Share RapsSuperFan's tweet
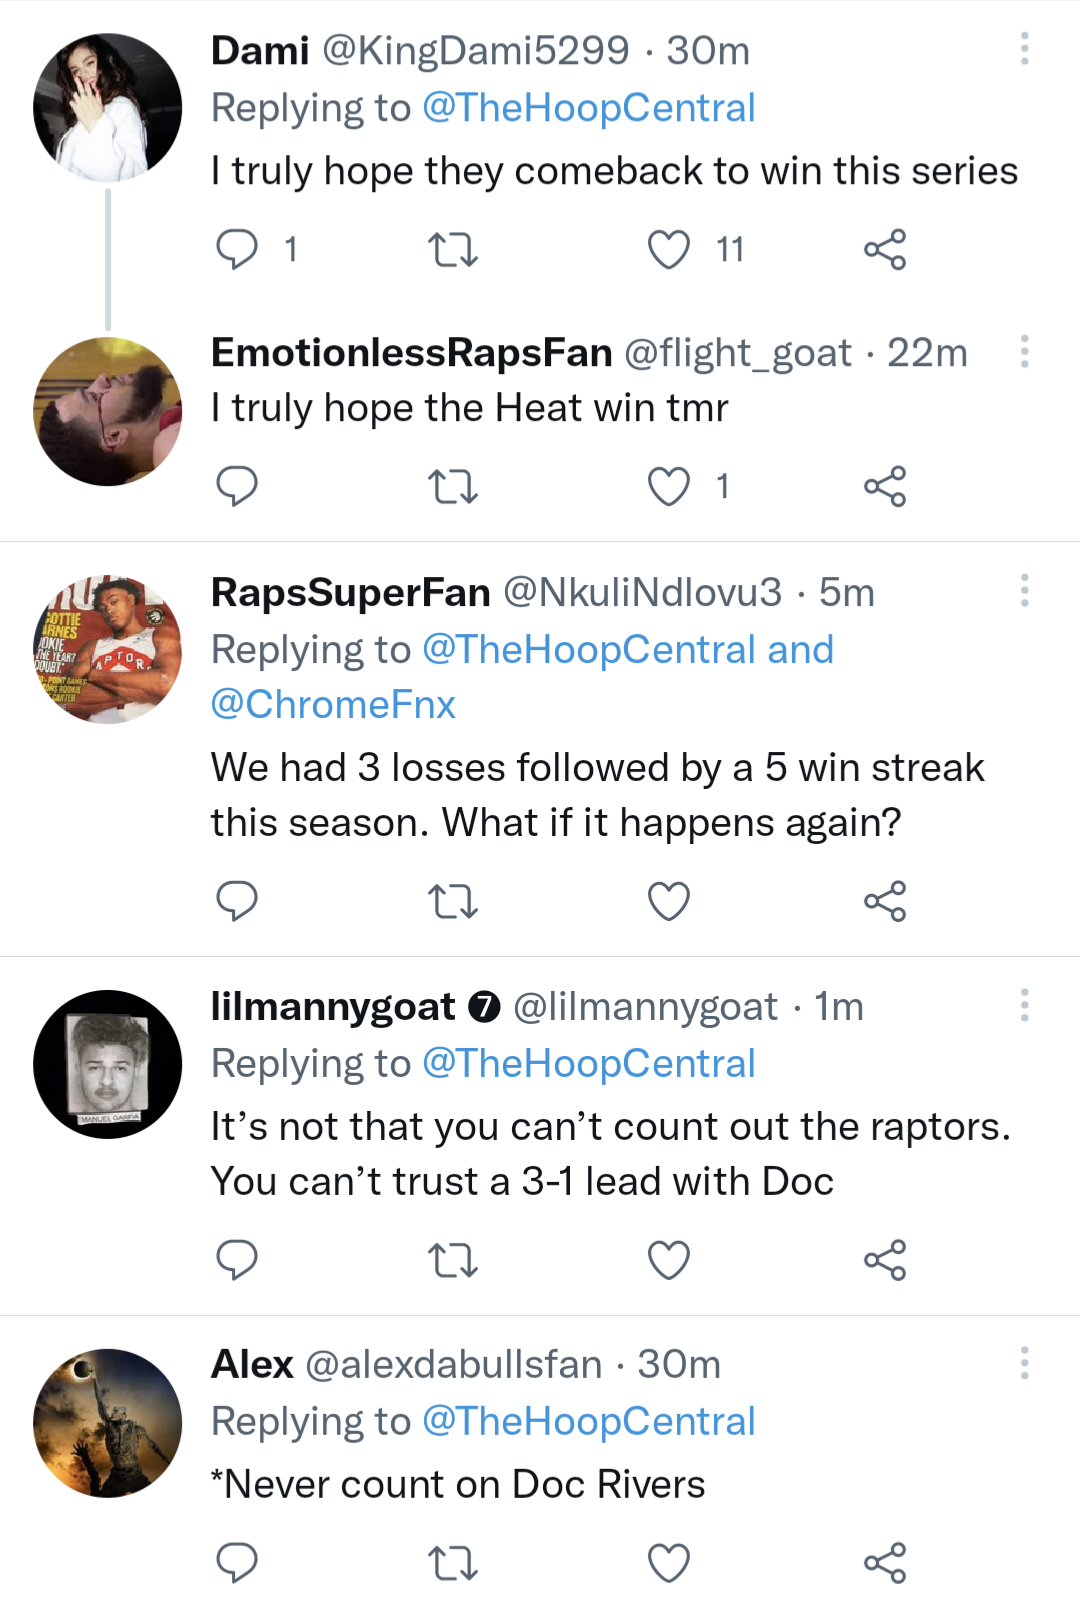The image size is (1080, 1617). pos(885,901)
